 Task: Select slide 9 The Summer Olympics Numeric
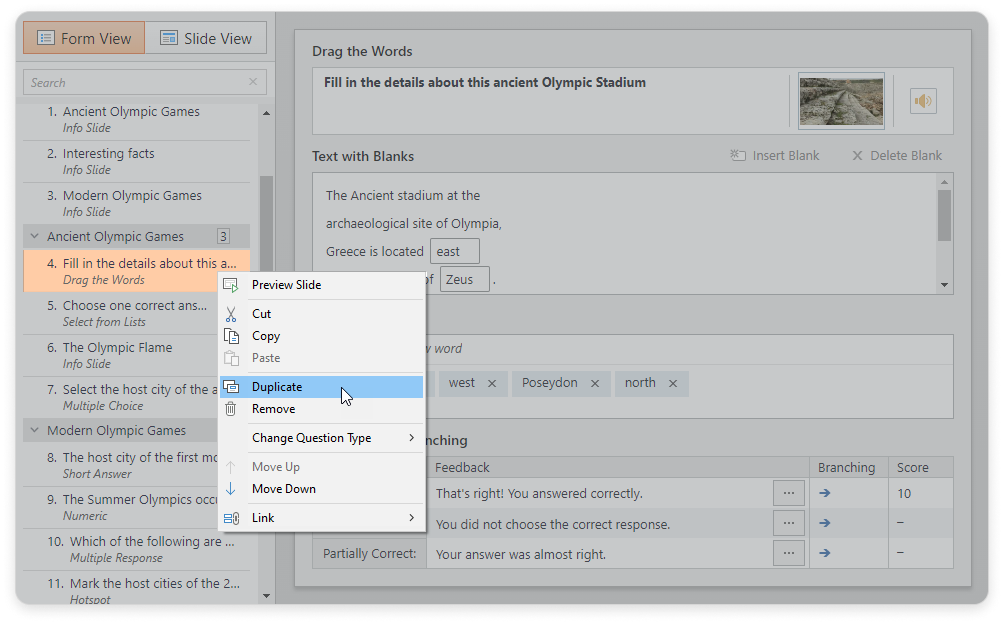pos(122,508)
